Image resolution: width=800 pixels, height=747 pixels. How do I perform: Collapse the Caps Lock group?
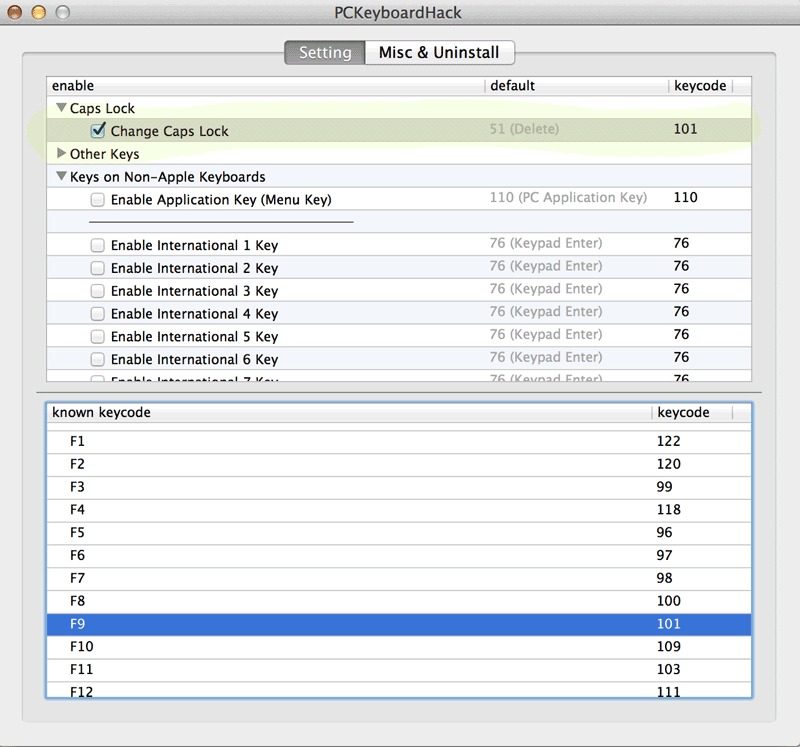61,108
